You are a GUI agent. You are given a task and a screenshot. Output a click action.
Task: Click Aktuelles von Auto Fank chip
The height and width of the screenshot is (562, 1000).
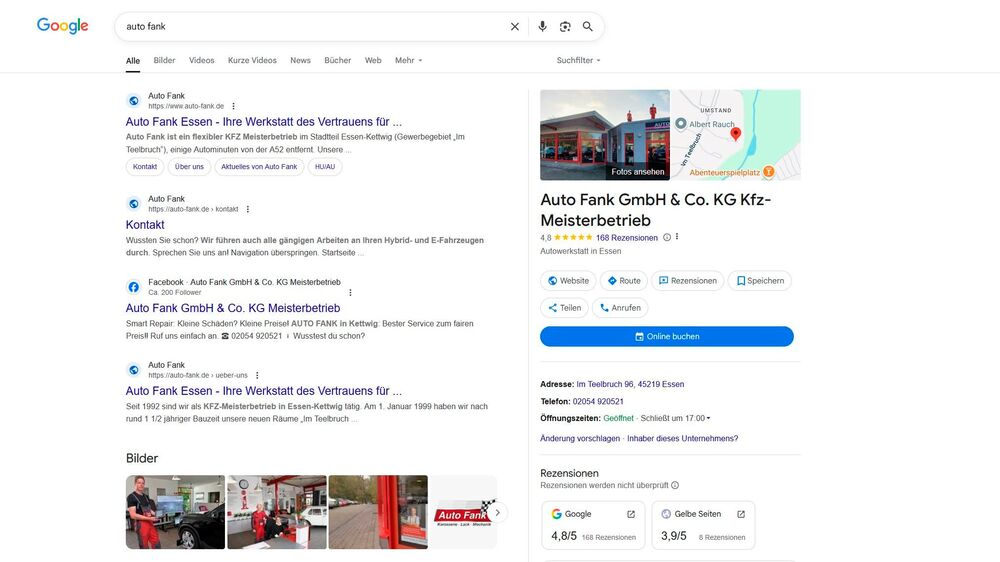point(259,166)
